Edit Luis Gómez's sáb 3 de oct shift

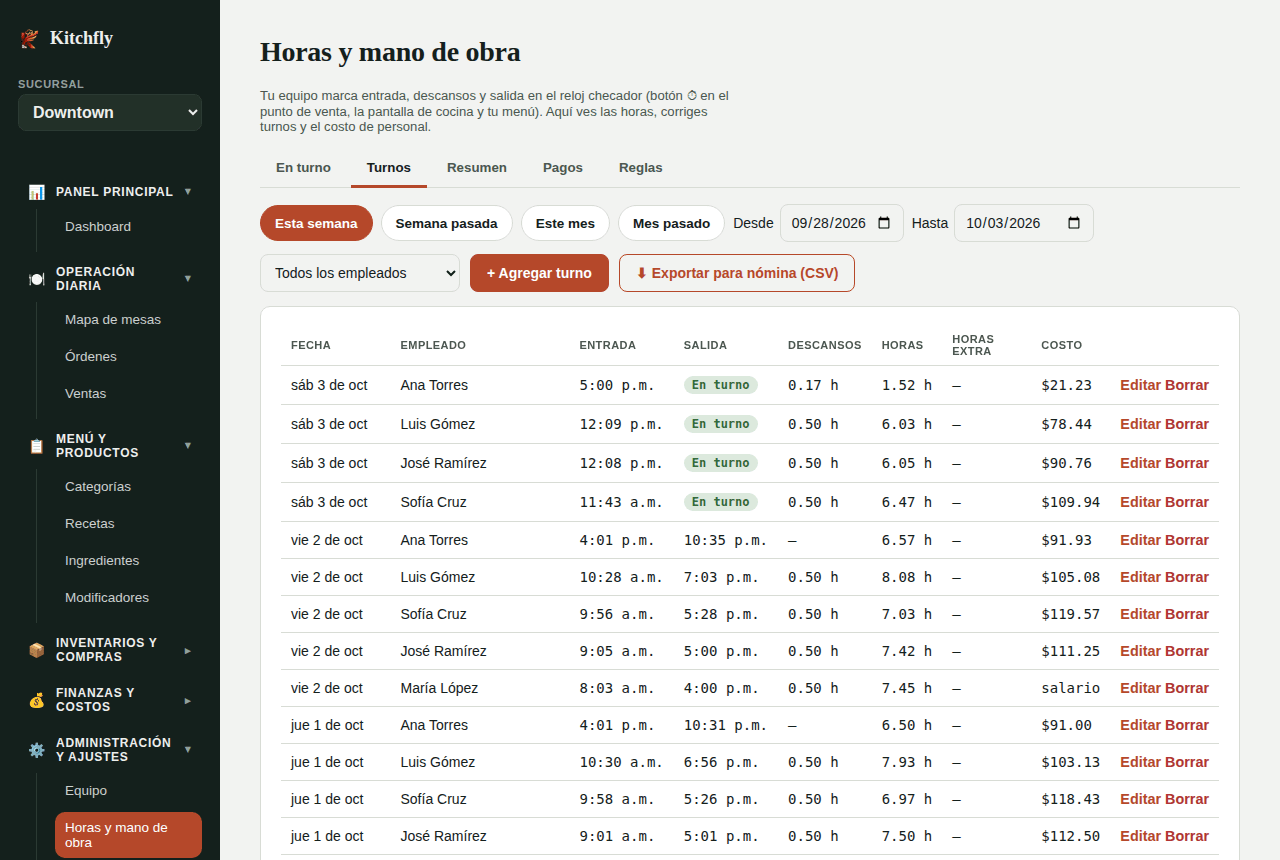[x=1140, y=424]
